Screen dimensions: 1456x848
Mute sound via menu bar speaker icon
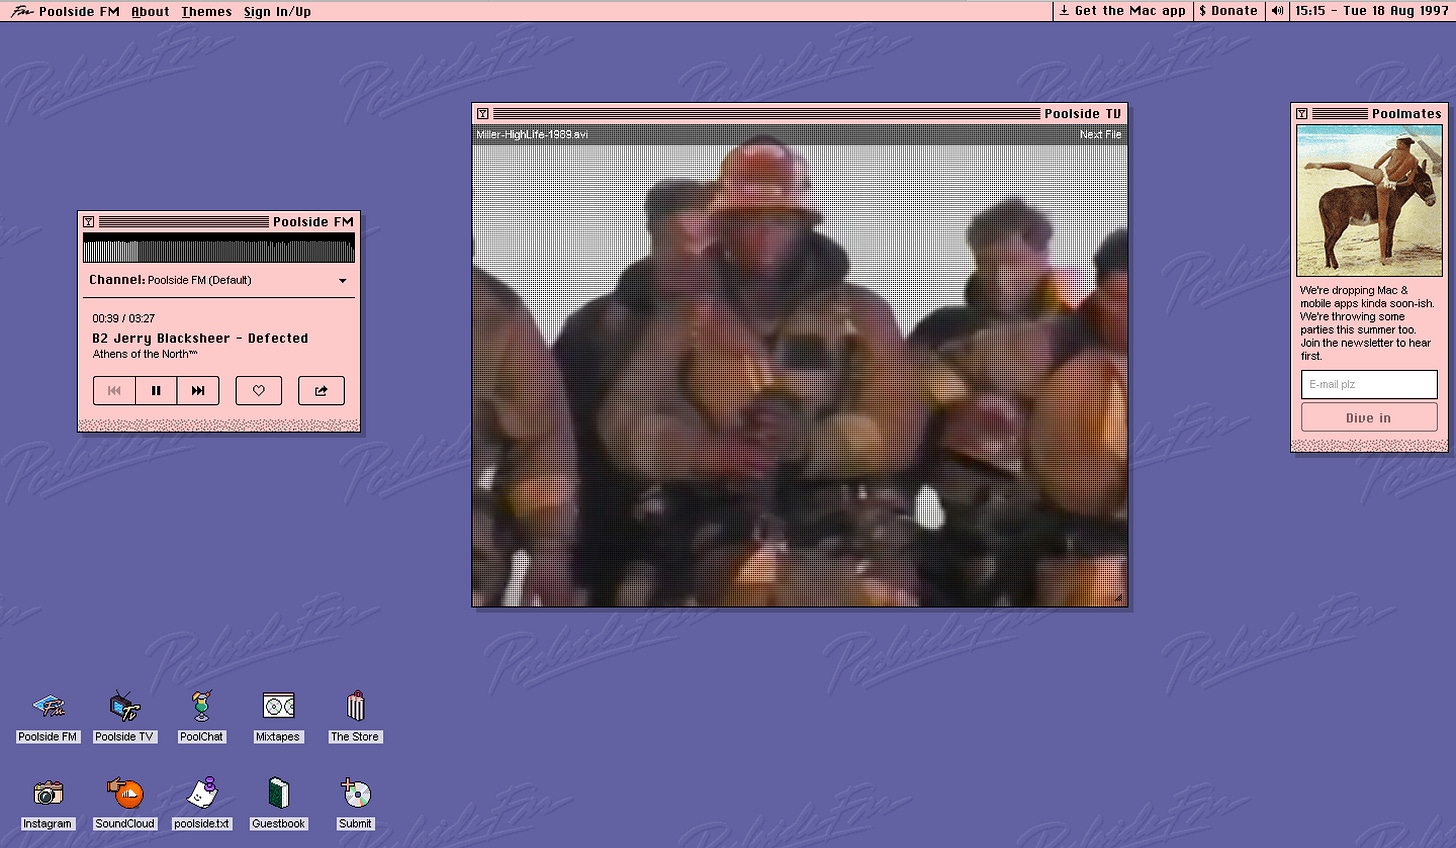click(x=1277, y=11)
